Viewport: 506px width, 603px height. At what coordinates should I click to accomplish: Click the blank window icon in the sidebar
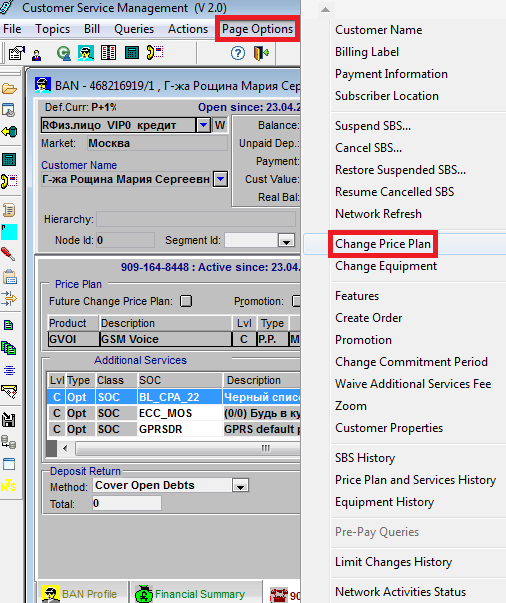(9, 464)
